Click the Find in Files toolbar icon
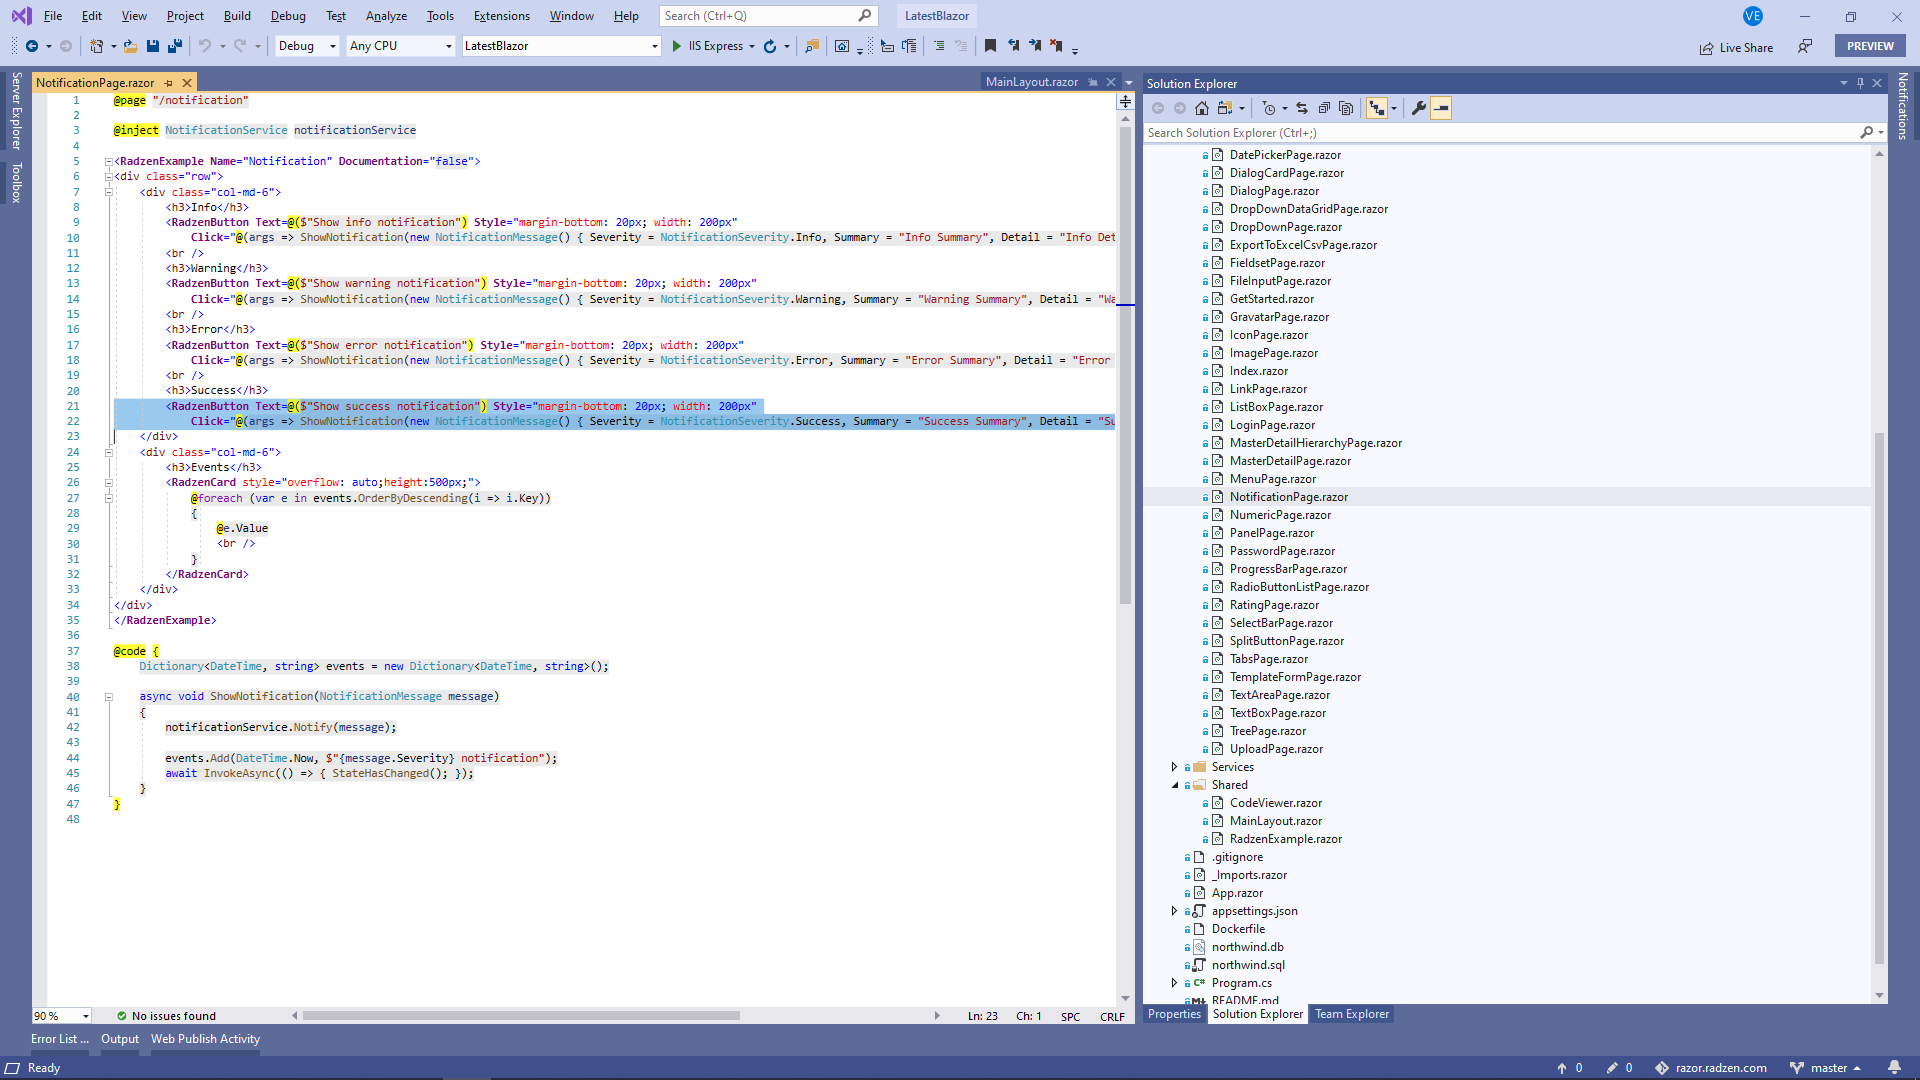The width and height of the screenshot is (1920, 1080). click(x=812, y=46)
